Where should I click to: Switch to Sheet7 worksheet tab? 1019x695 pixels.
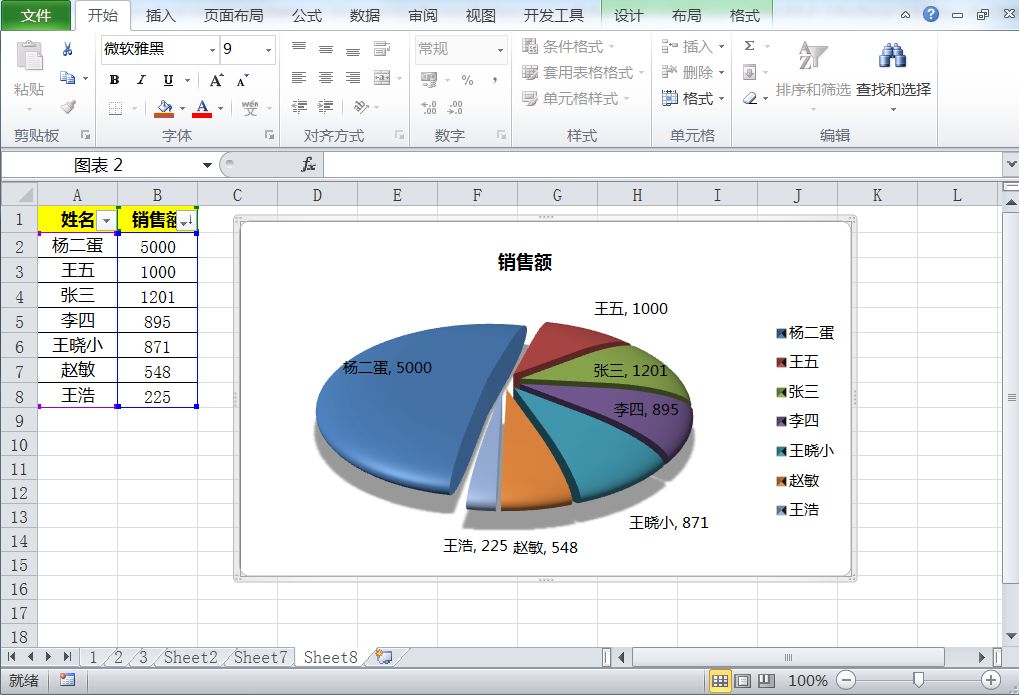click(x=260, y=657)
